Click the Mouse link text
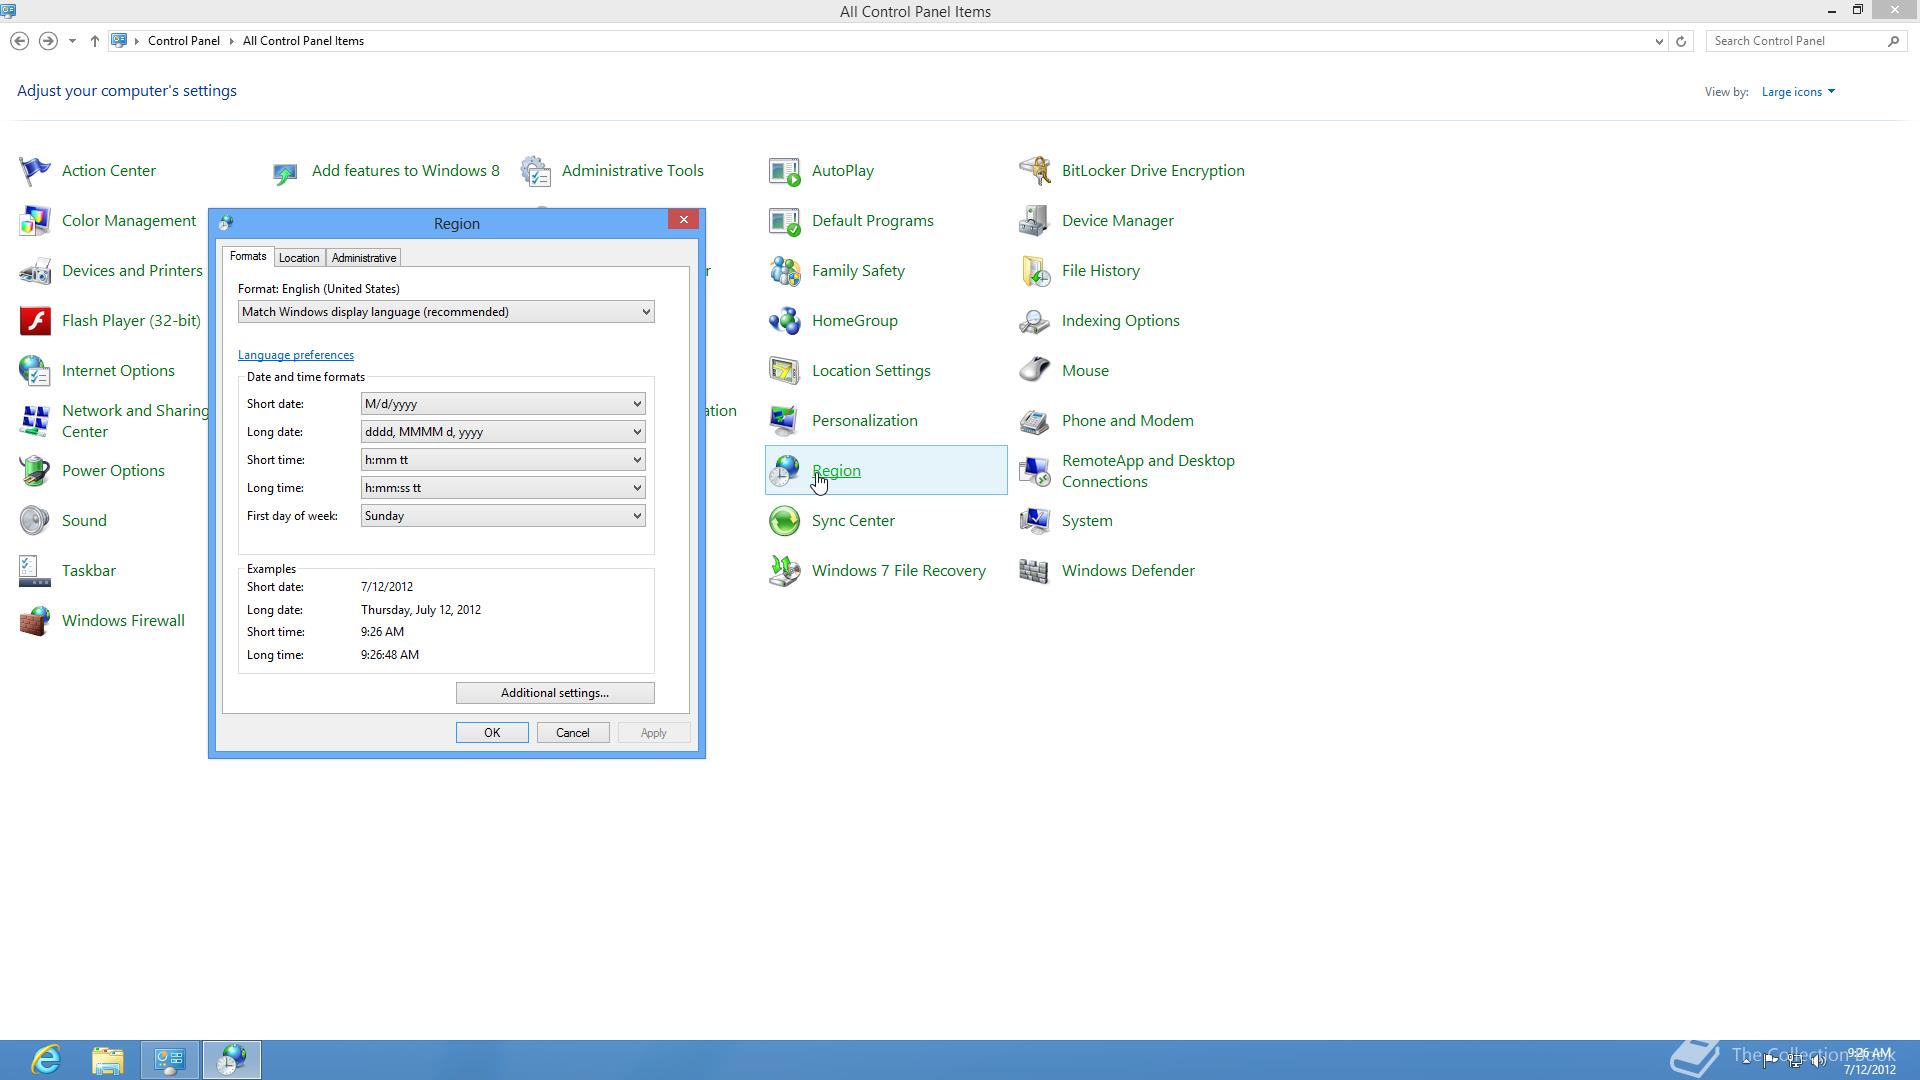The image size is (1920, 1080). click(x=1085, y=371)
